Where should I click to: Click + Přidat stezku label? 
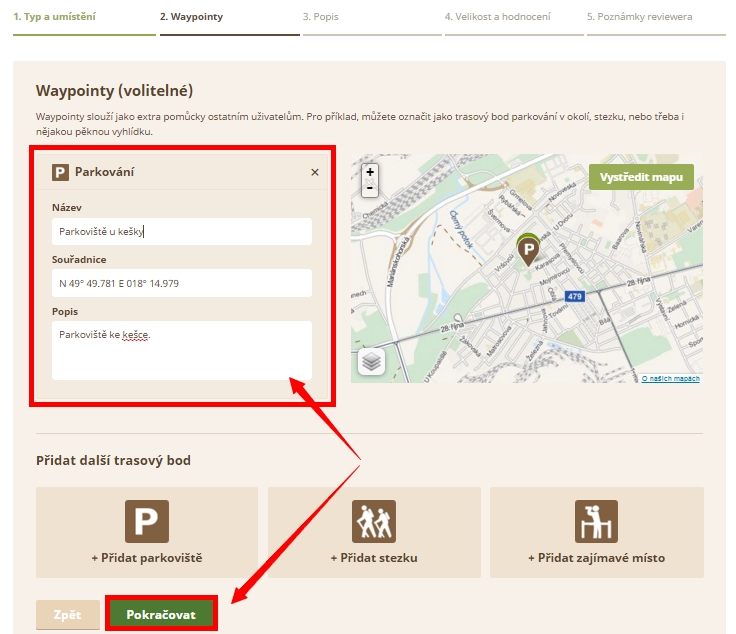374,558
